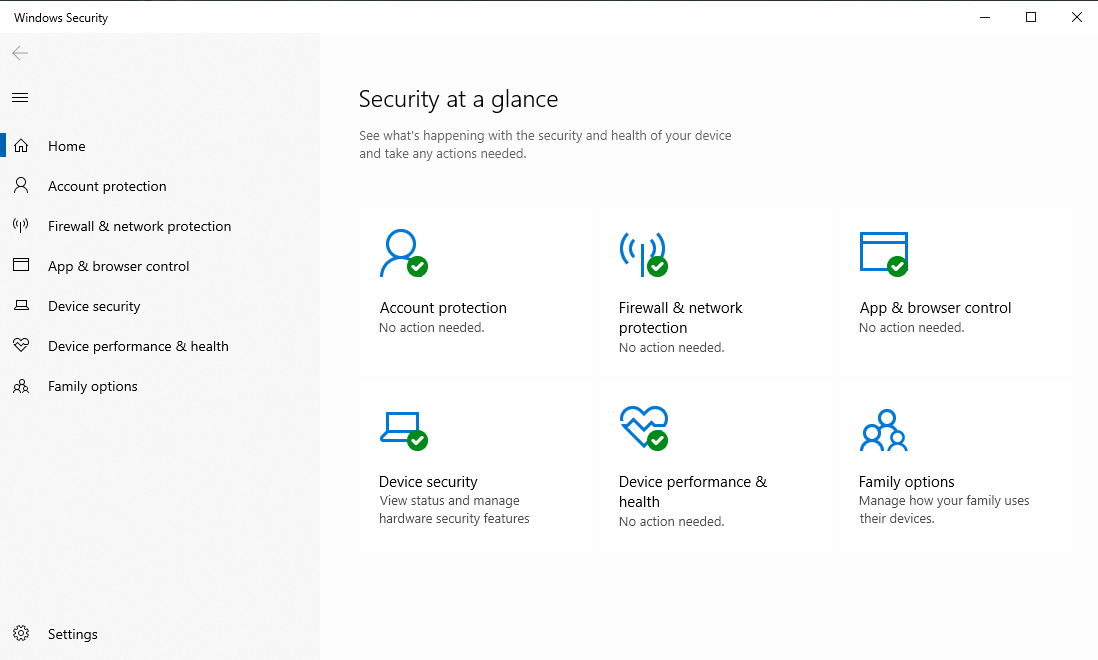Click the 'Security at a glance' heading
This screenshot has height=660, width=1098.
pyautogui.click(x=458, y=99)
